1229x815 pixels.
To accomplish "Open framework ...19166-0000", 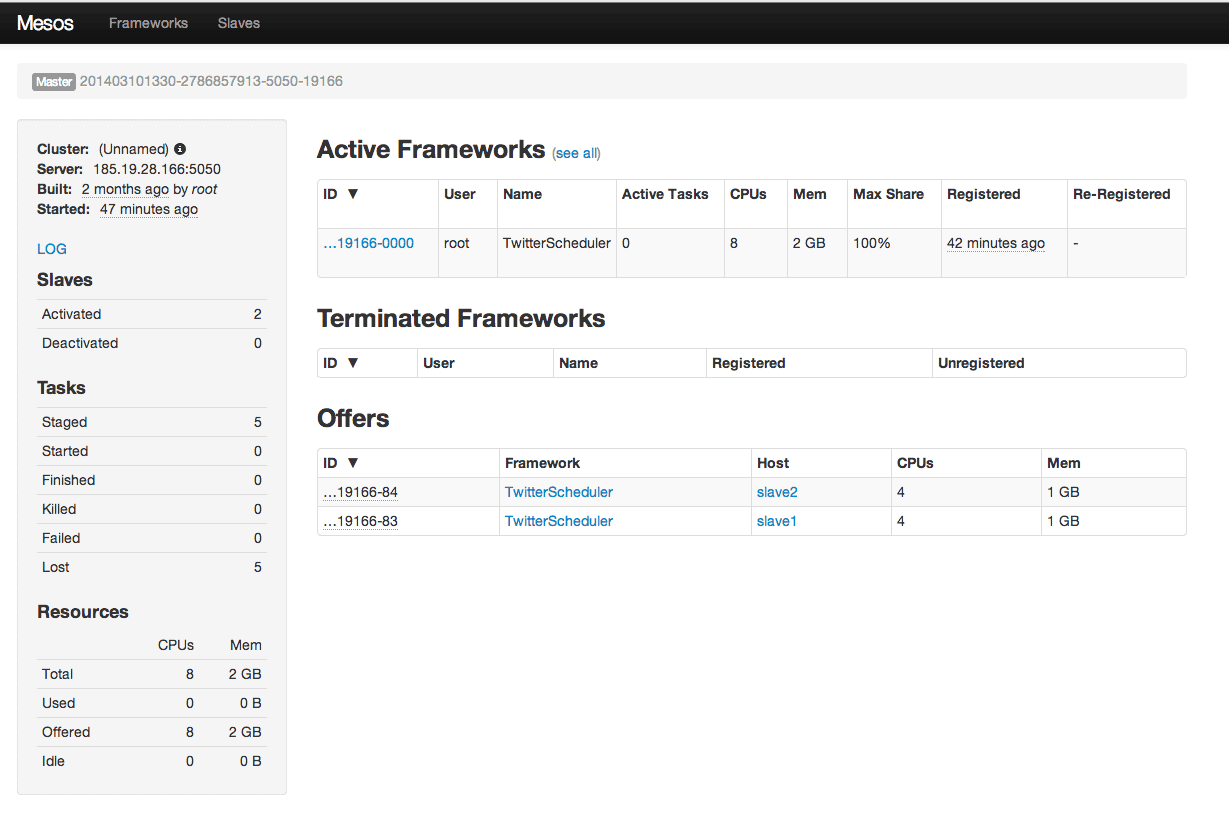I will pyautogui.click(x=368, y=243).
